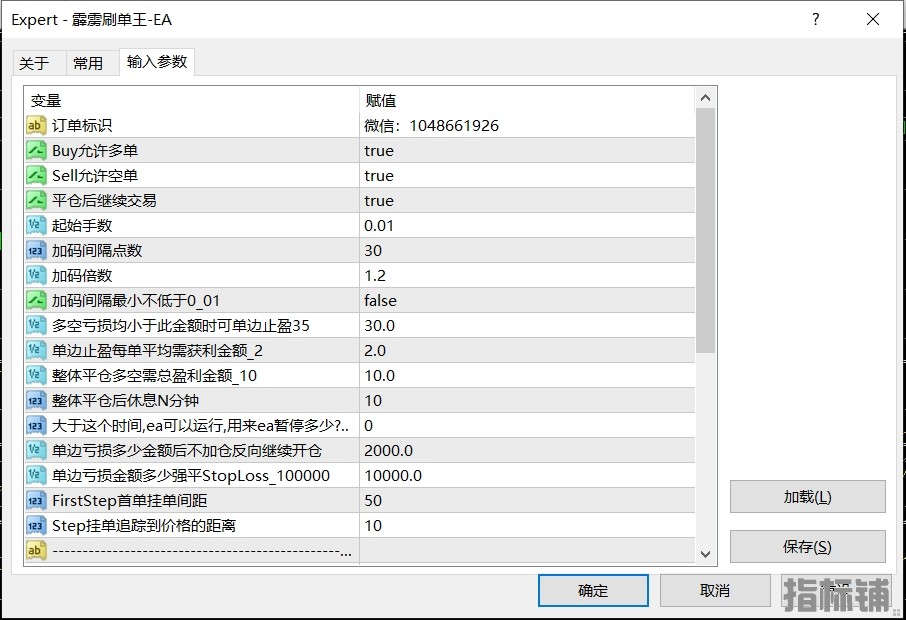This screenshot has height=620, width=906.
Task: Select the 30 value for 加码间隔点数
Action: [527, 250]
